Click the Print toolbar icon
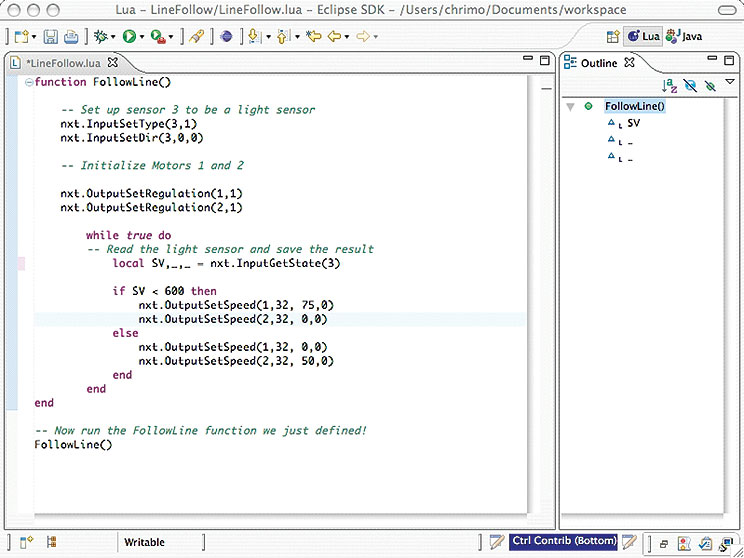Screen dimensions: 744x558 71,37
